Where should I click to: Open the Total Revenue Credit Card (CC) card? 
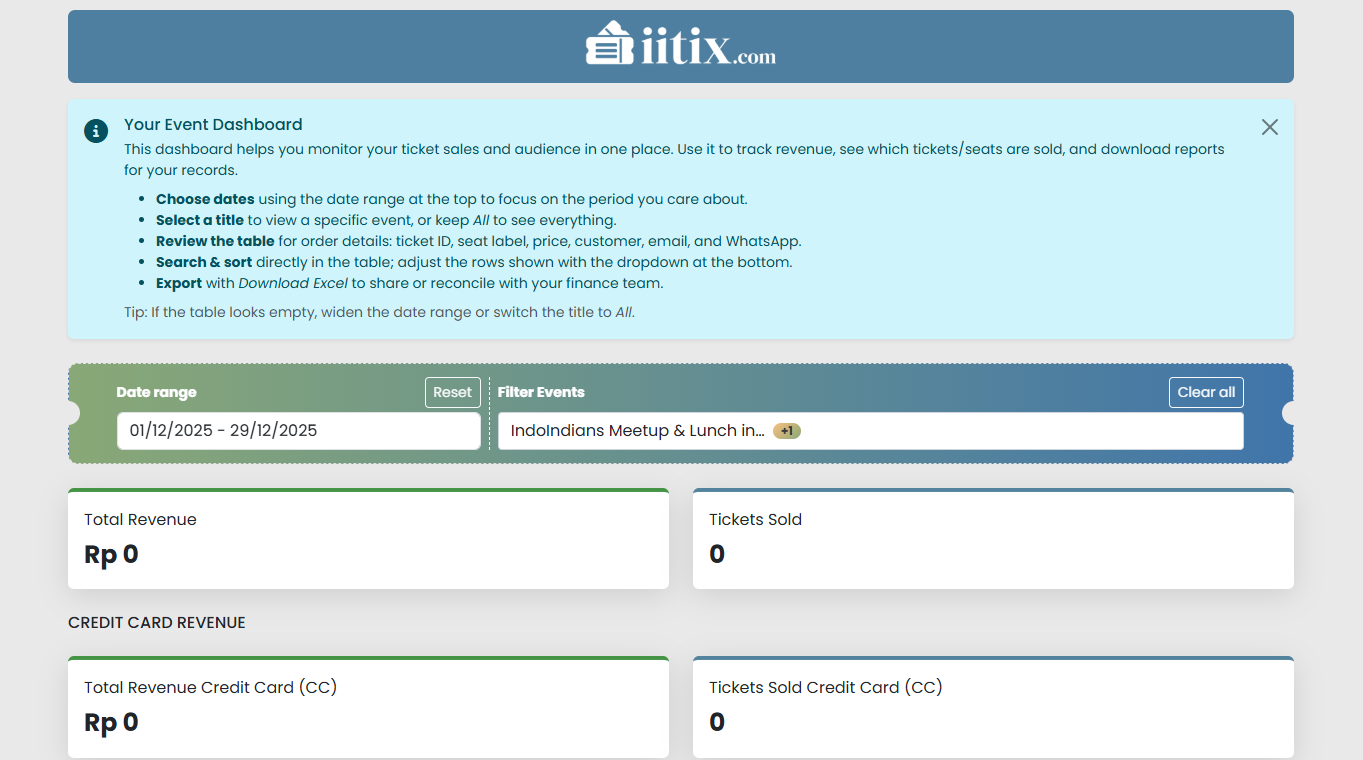tap(368, 707)
